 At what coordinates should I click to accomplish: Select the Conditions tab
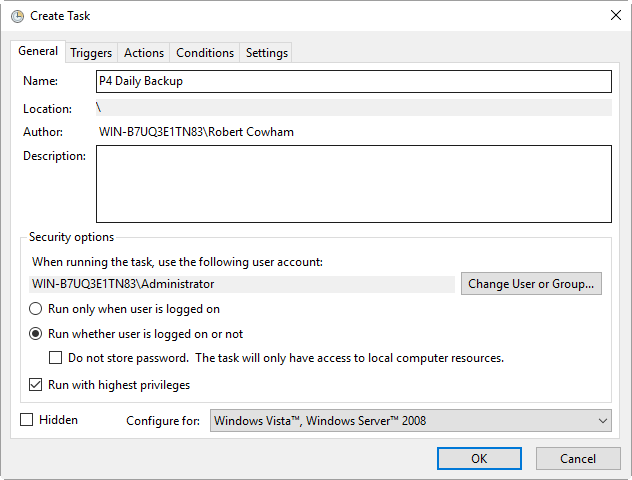[x=204, y=53]
